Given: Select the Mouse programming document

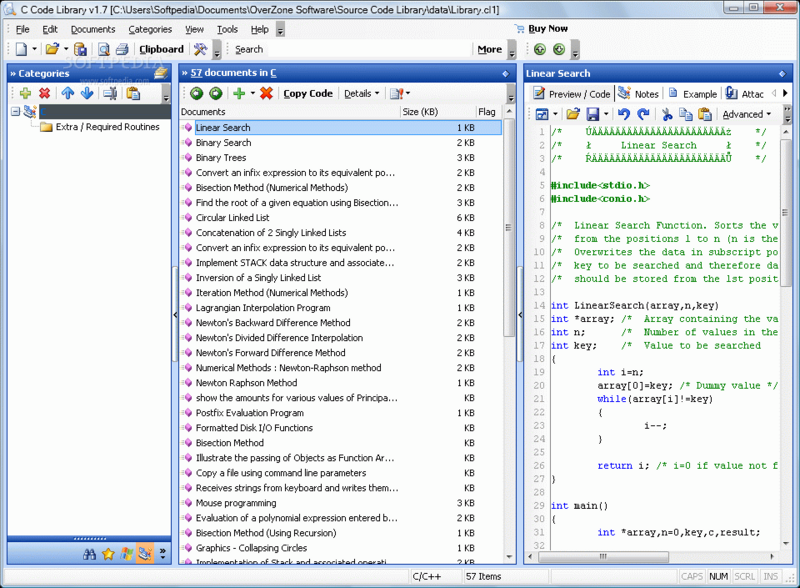Looking at the screenshot, I should click(x=236, y=503).
